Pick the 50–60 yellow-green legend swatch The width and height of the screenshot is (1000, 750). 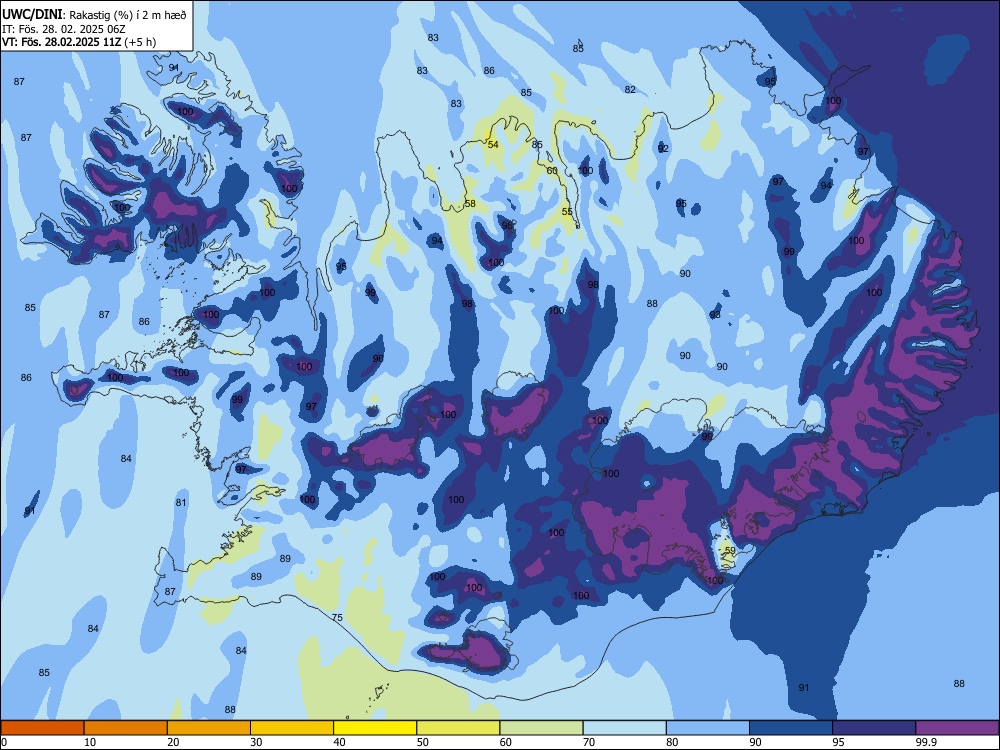458,728
